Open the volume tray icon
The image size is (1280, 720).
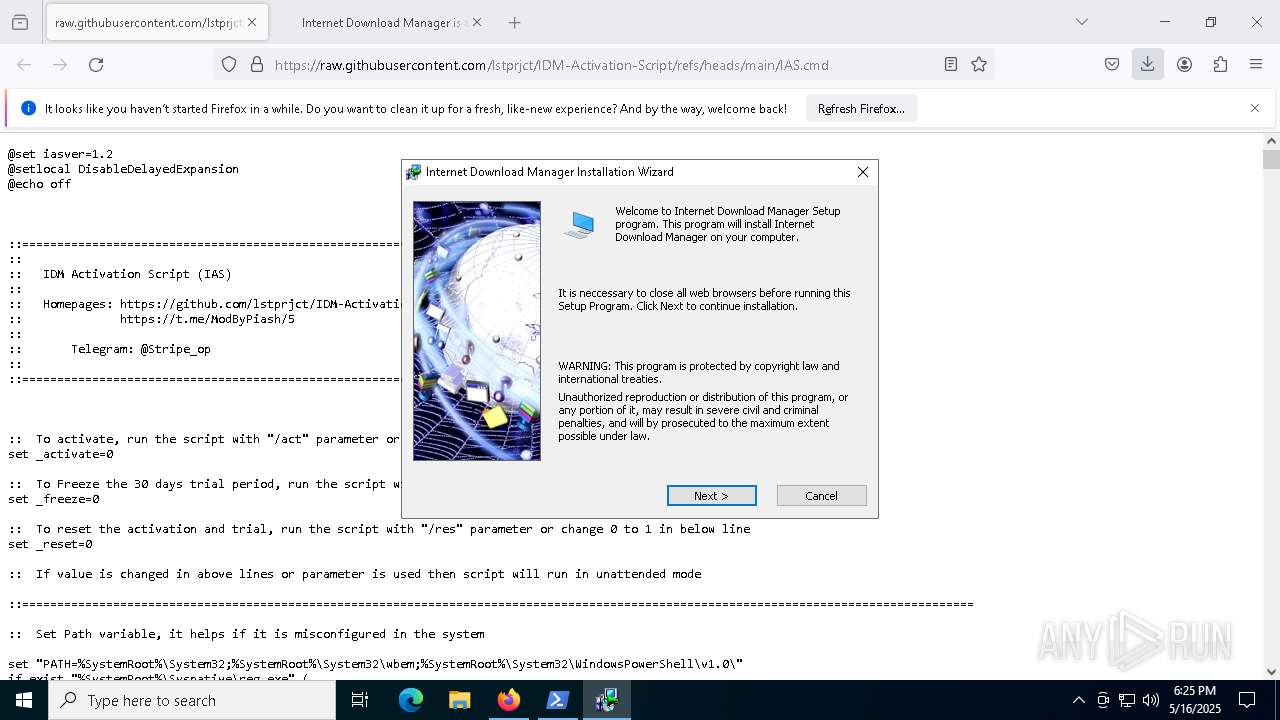coord(1151,700)
